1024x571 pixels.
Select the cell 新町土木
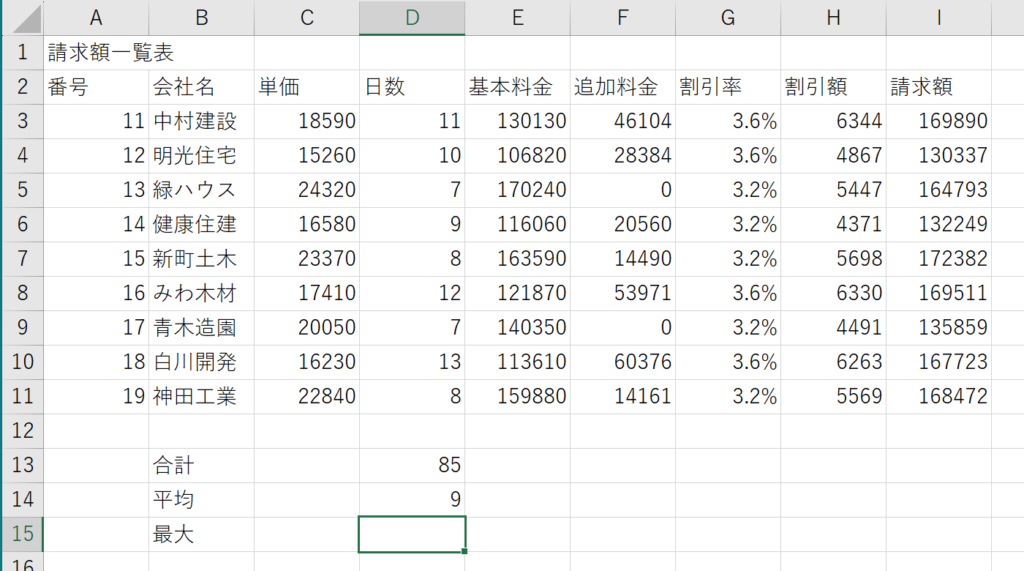[x=201, y=259]
